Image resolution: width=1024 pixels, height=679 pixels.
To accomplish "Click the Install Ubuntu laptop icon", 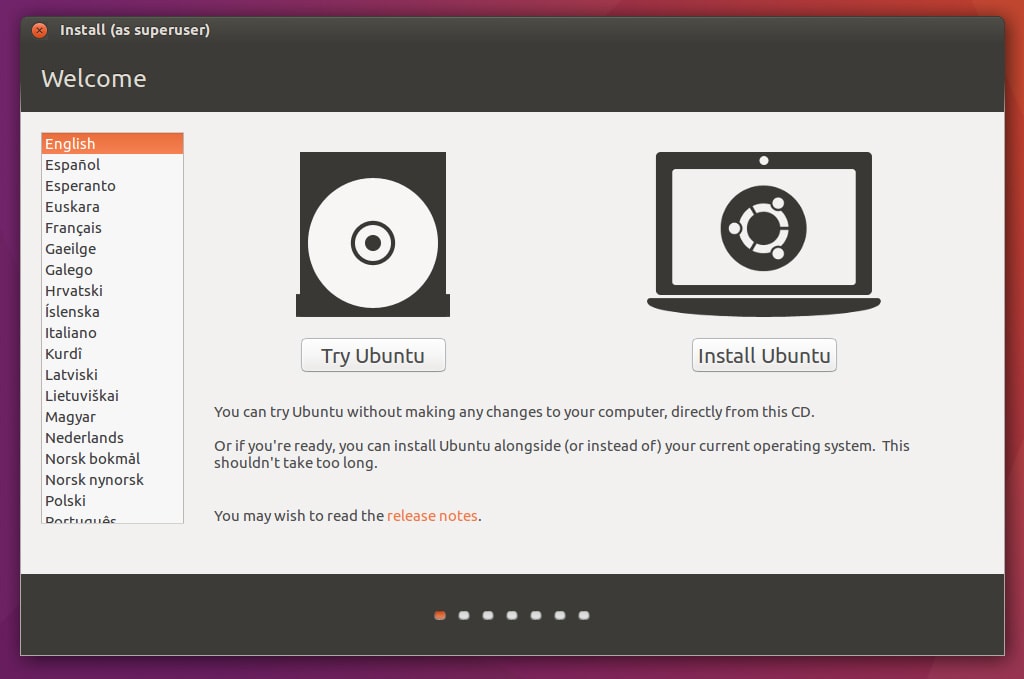I will pyautogui.click(x=763, y=233).
